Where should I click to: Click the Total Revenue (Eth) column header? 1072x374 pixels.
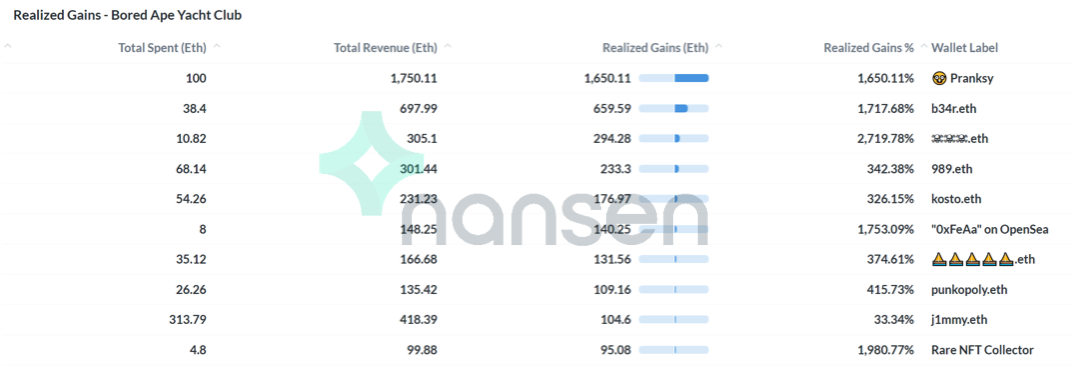point(386,48)
